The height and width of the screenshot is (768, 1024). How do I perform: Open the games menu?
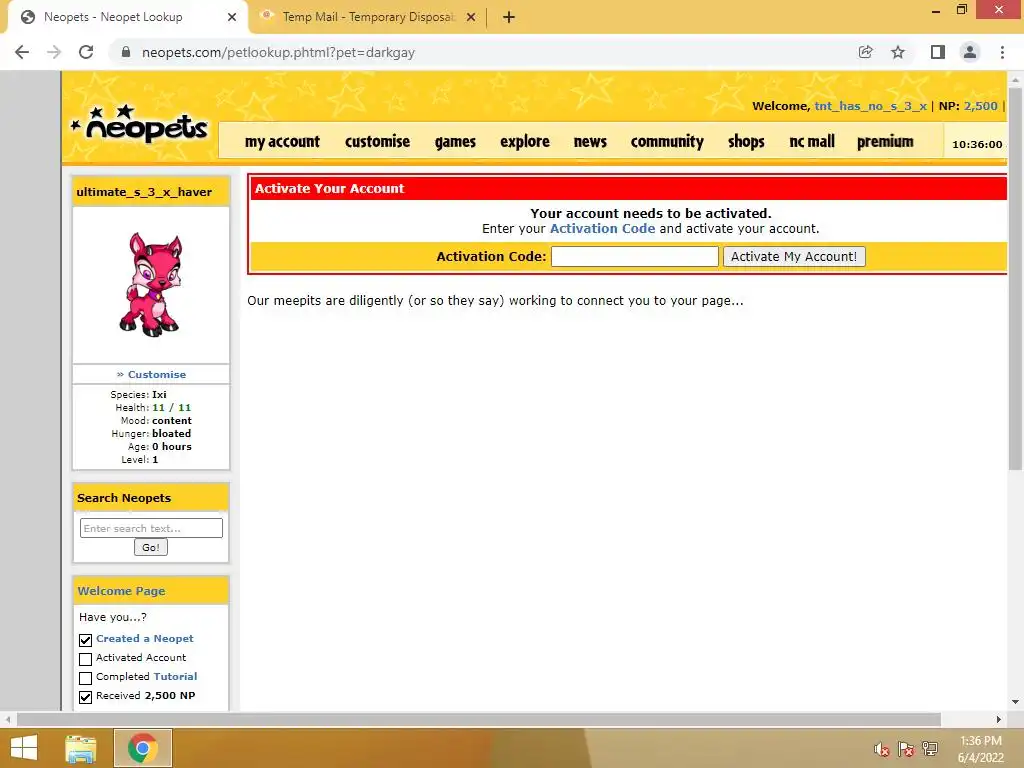pos(455,141)
